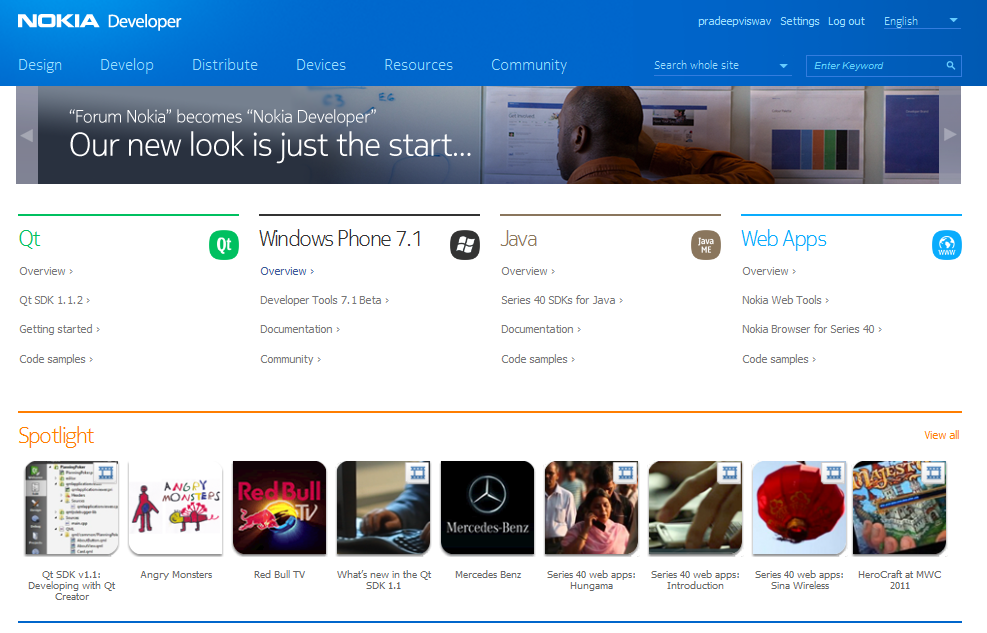The image size is (987, 633).
Task: Open the Resources menu
Action: point(419,65)
